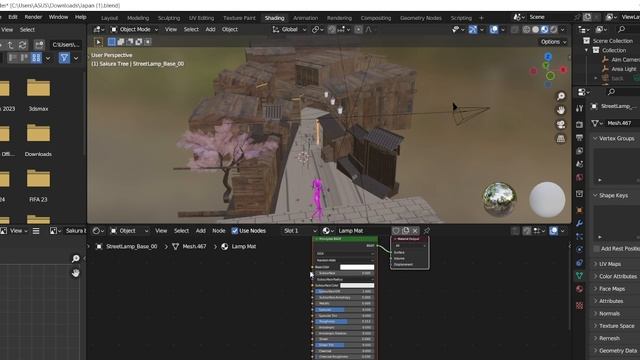Select material preview viewport shading
The width and height of the screenshot is (640, 360).
(544, 29)
